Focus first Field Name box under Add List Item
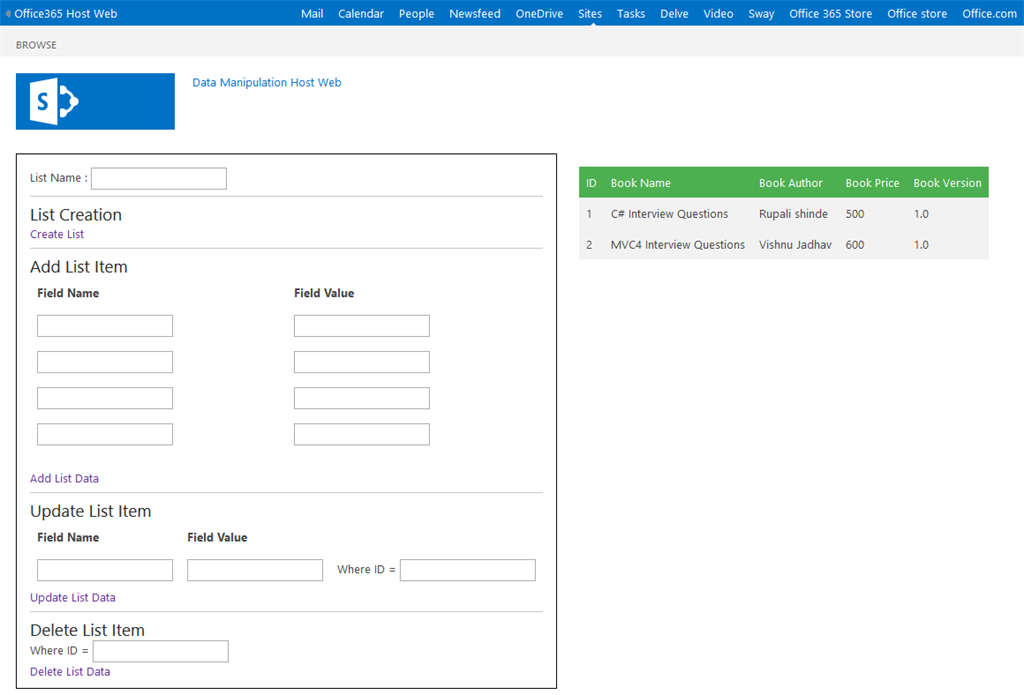1024x695 pixels. pyautogui.click(x=105, y=326)
